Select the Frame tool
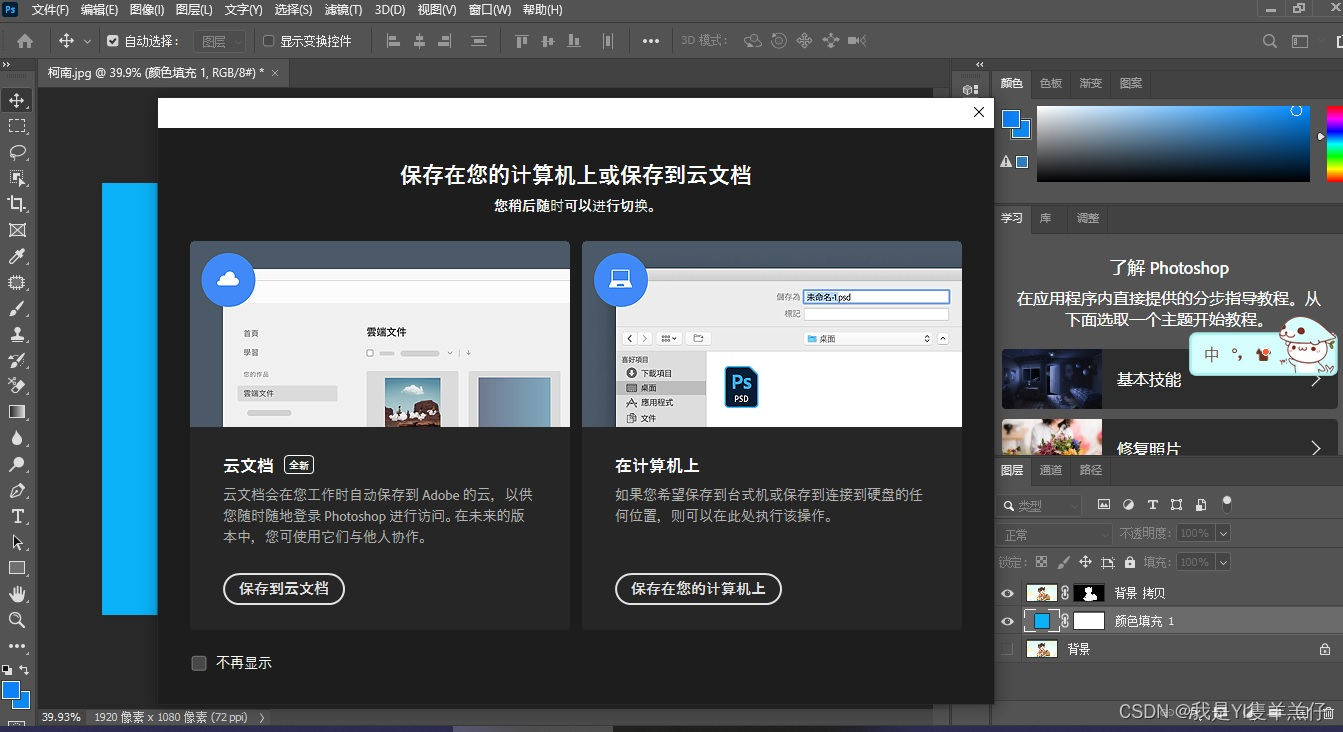Screen dimensions: 1343x732 pos(17,230)
